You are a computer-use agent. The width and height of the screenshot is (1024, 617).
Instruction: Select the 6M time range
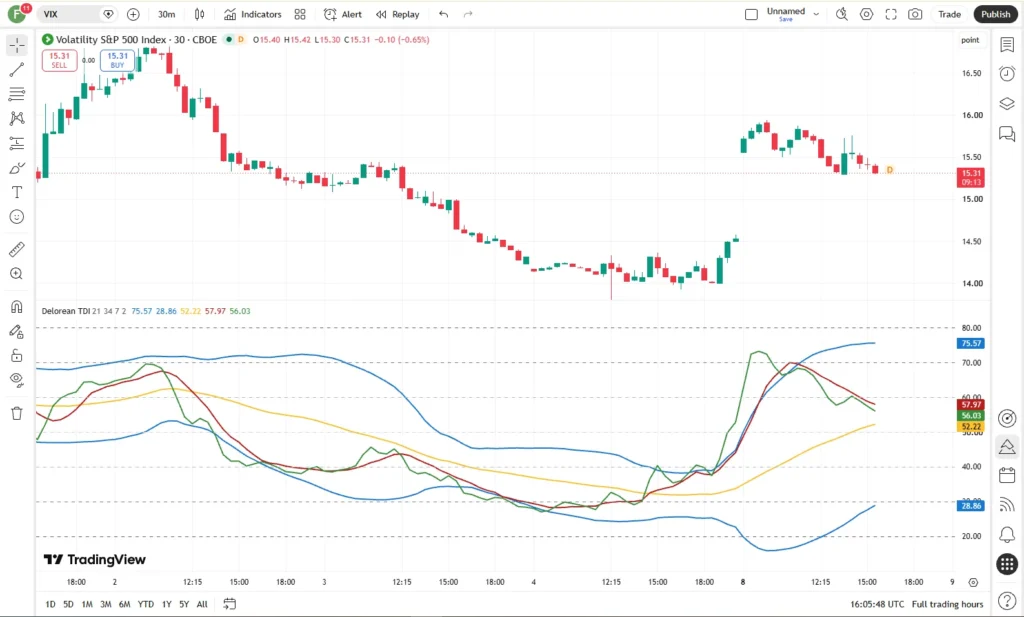[x=125, y=604]
